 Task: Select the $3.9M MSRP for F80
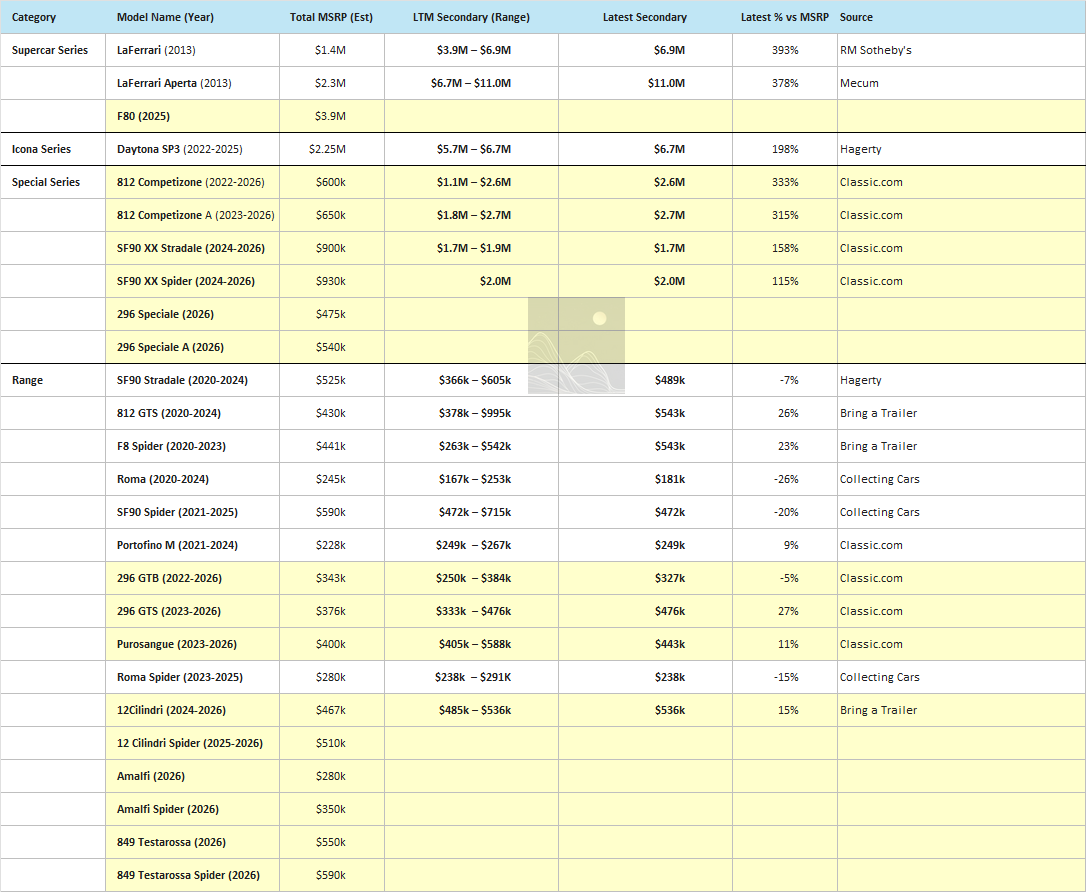pyautogui.click(x=330, y=116)
